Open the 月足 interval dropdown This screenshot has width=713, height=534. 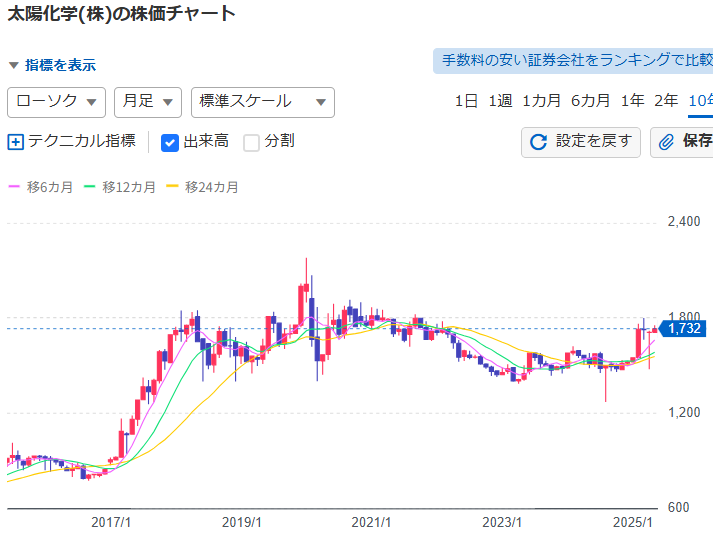click(x=148, y=102)
